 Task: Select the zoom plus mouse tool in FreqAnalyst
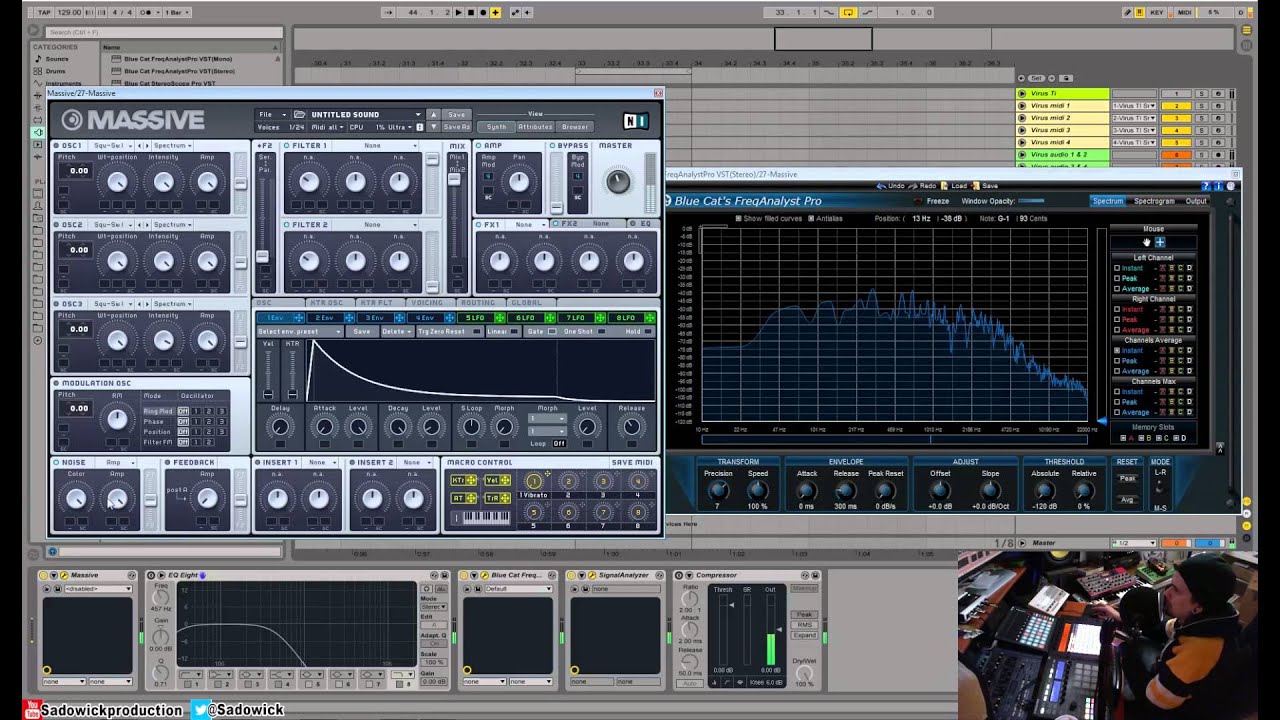(1160, 242)
